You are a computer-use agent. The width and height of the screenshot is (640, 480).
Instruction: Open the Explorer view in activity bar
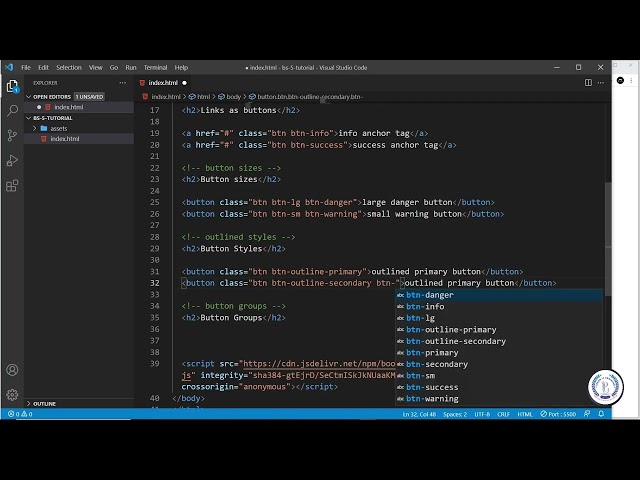[12, 86]
